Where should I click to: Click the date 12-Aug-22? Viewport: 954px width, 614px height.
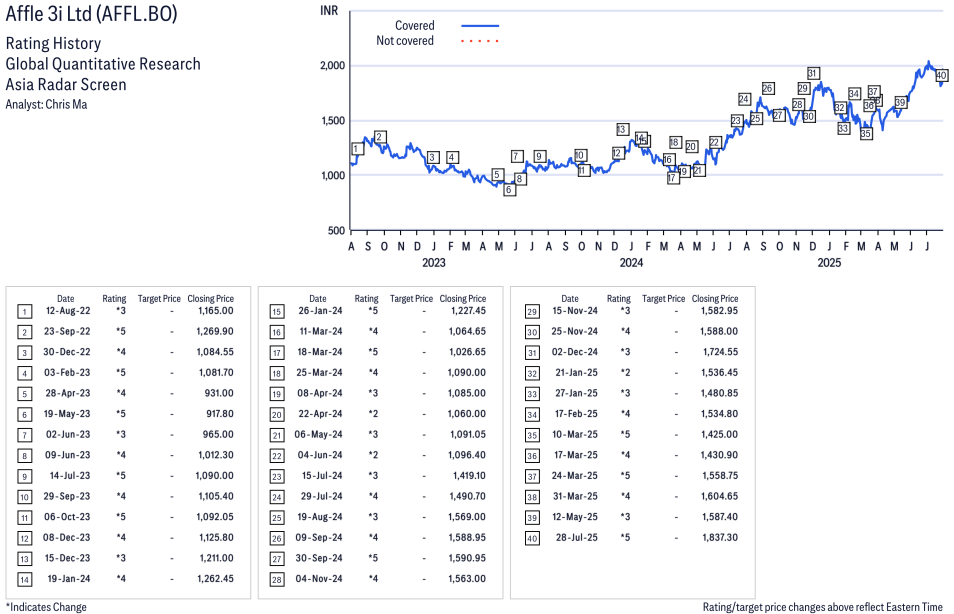(x=68, y=311)
